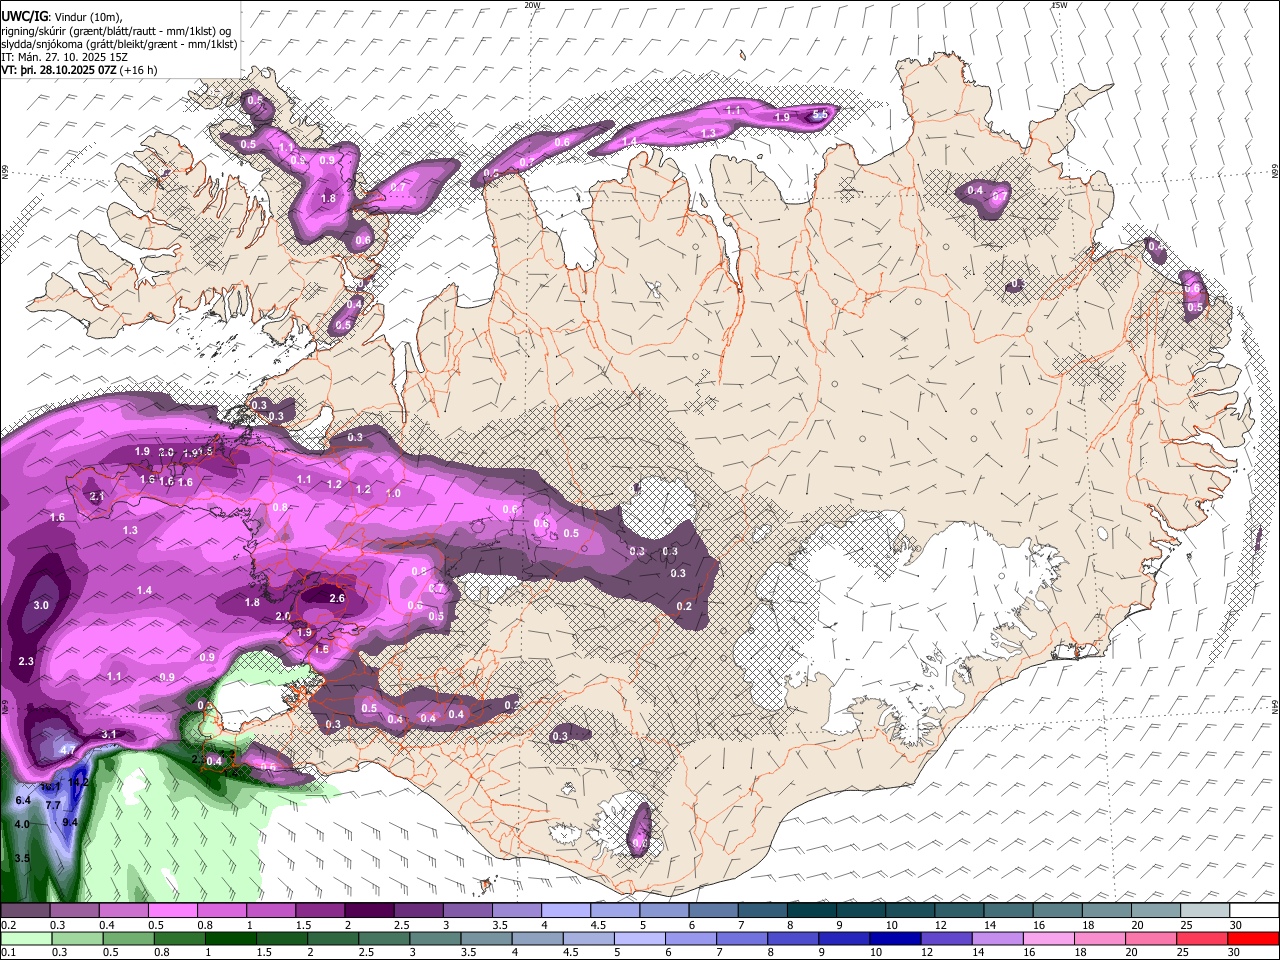Select the 0.1 label in the rain legend
1280x960 pixels.
[x=8, y=952]
